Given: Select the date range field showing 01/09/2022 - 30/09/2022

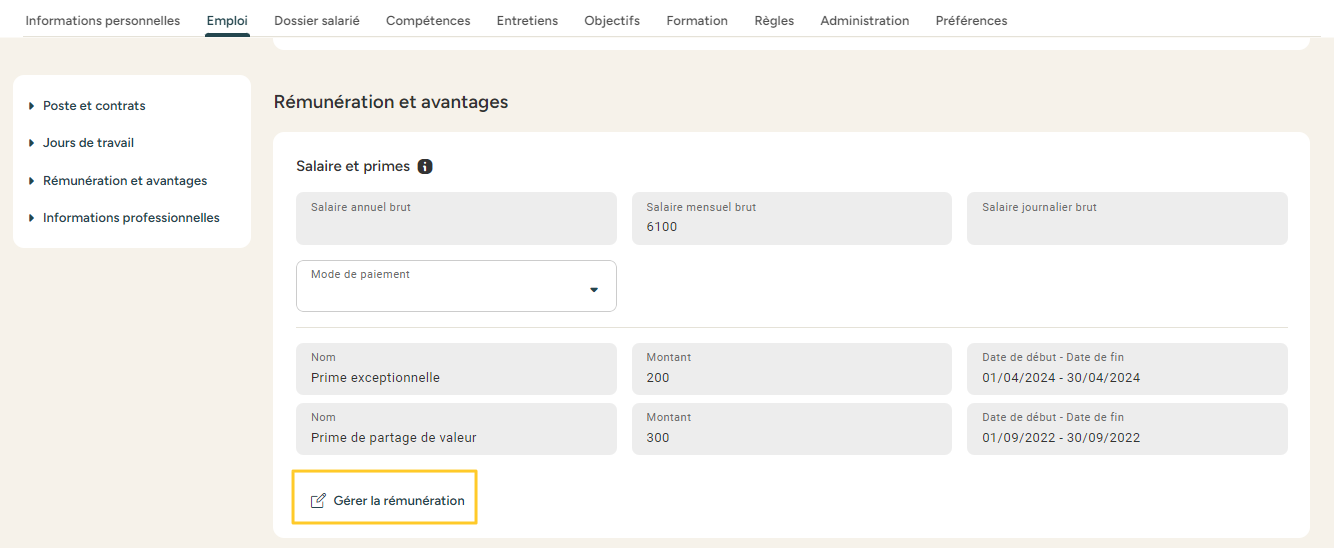Looking at the screenshot, I should (1126, 429).
